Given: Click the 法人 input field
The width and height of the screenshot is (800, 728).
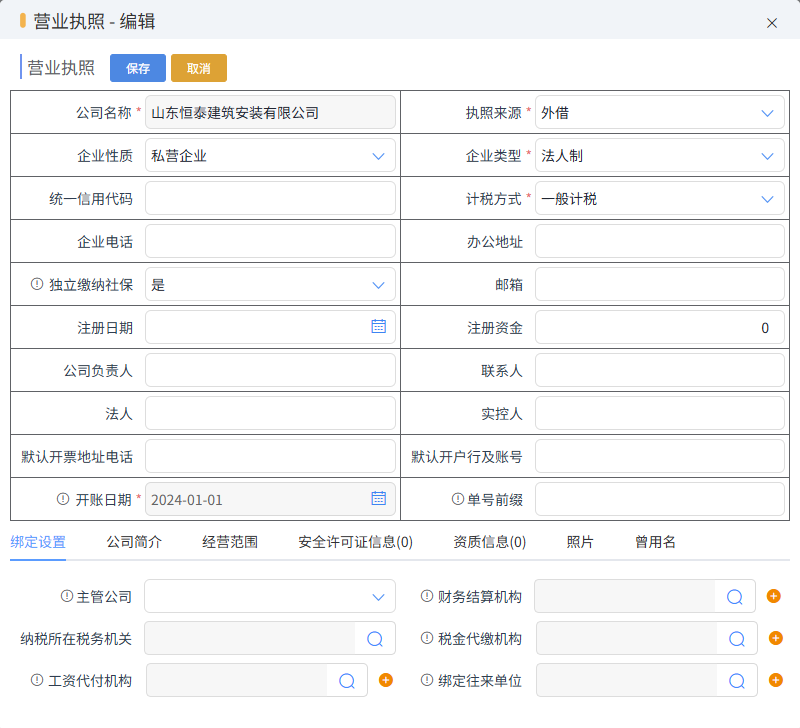Looking at the screenshot, I should [x=270, y=413].
